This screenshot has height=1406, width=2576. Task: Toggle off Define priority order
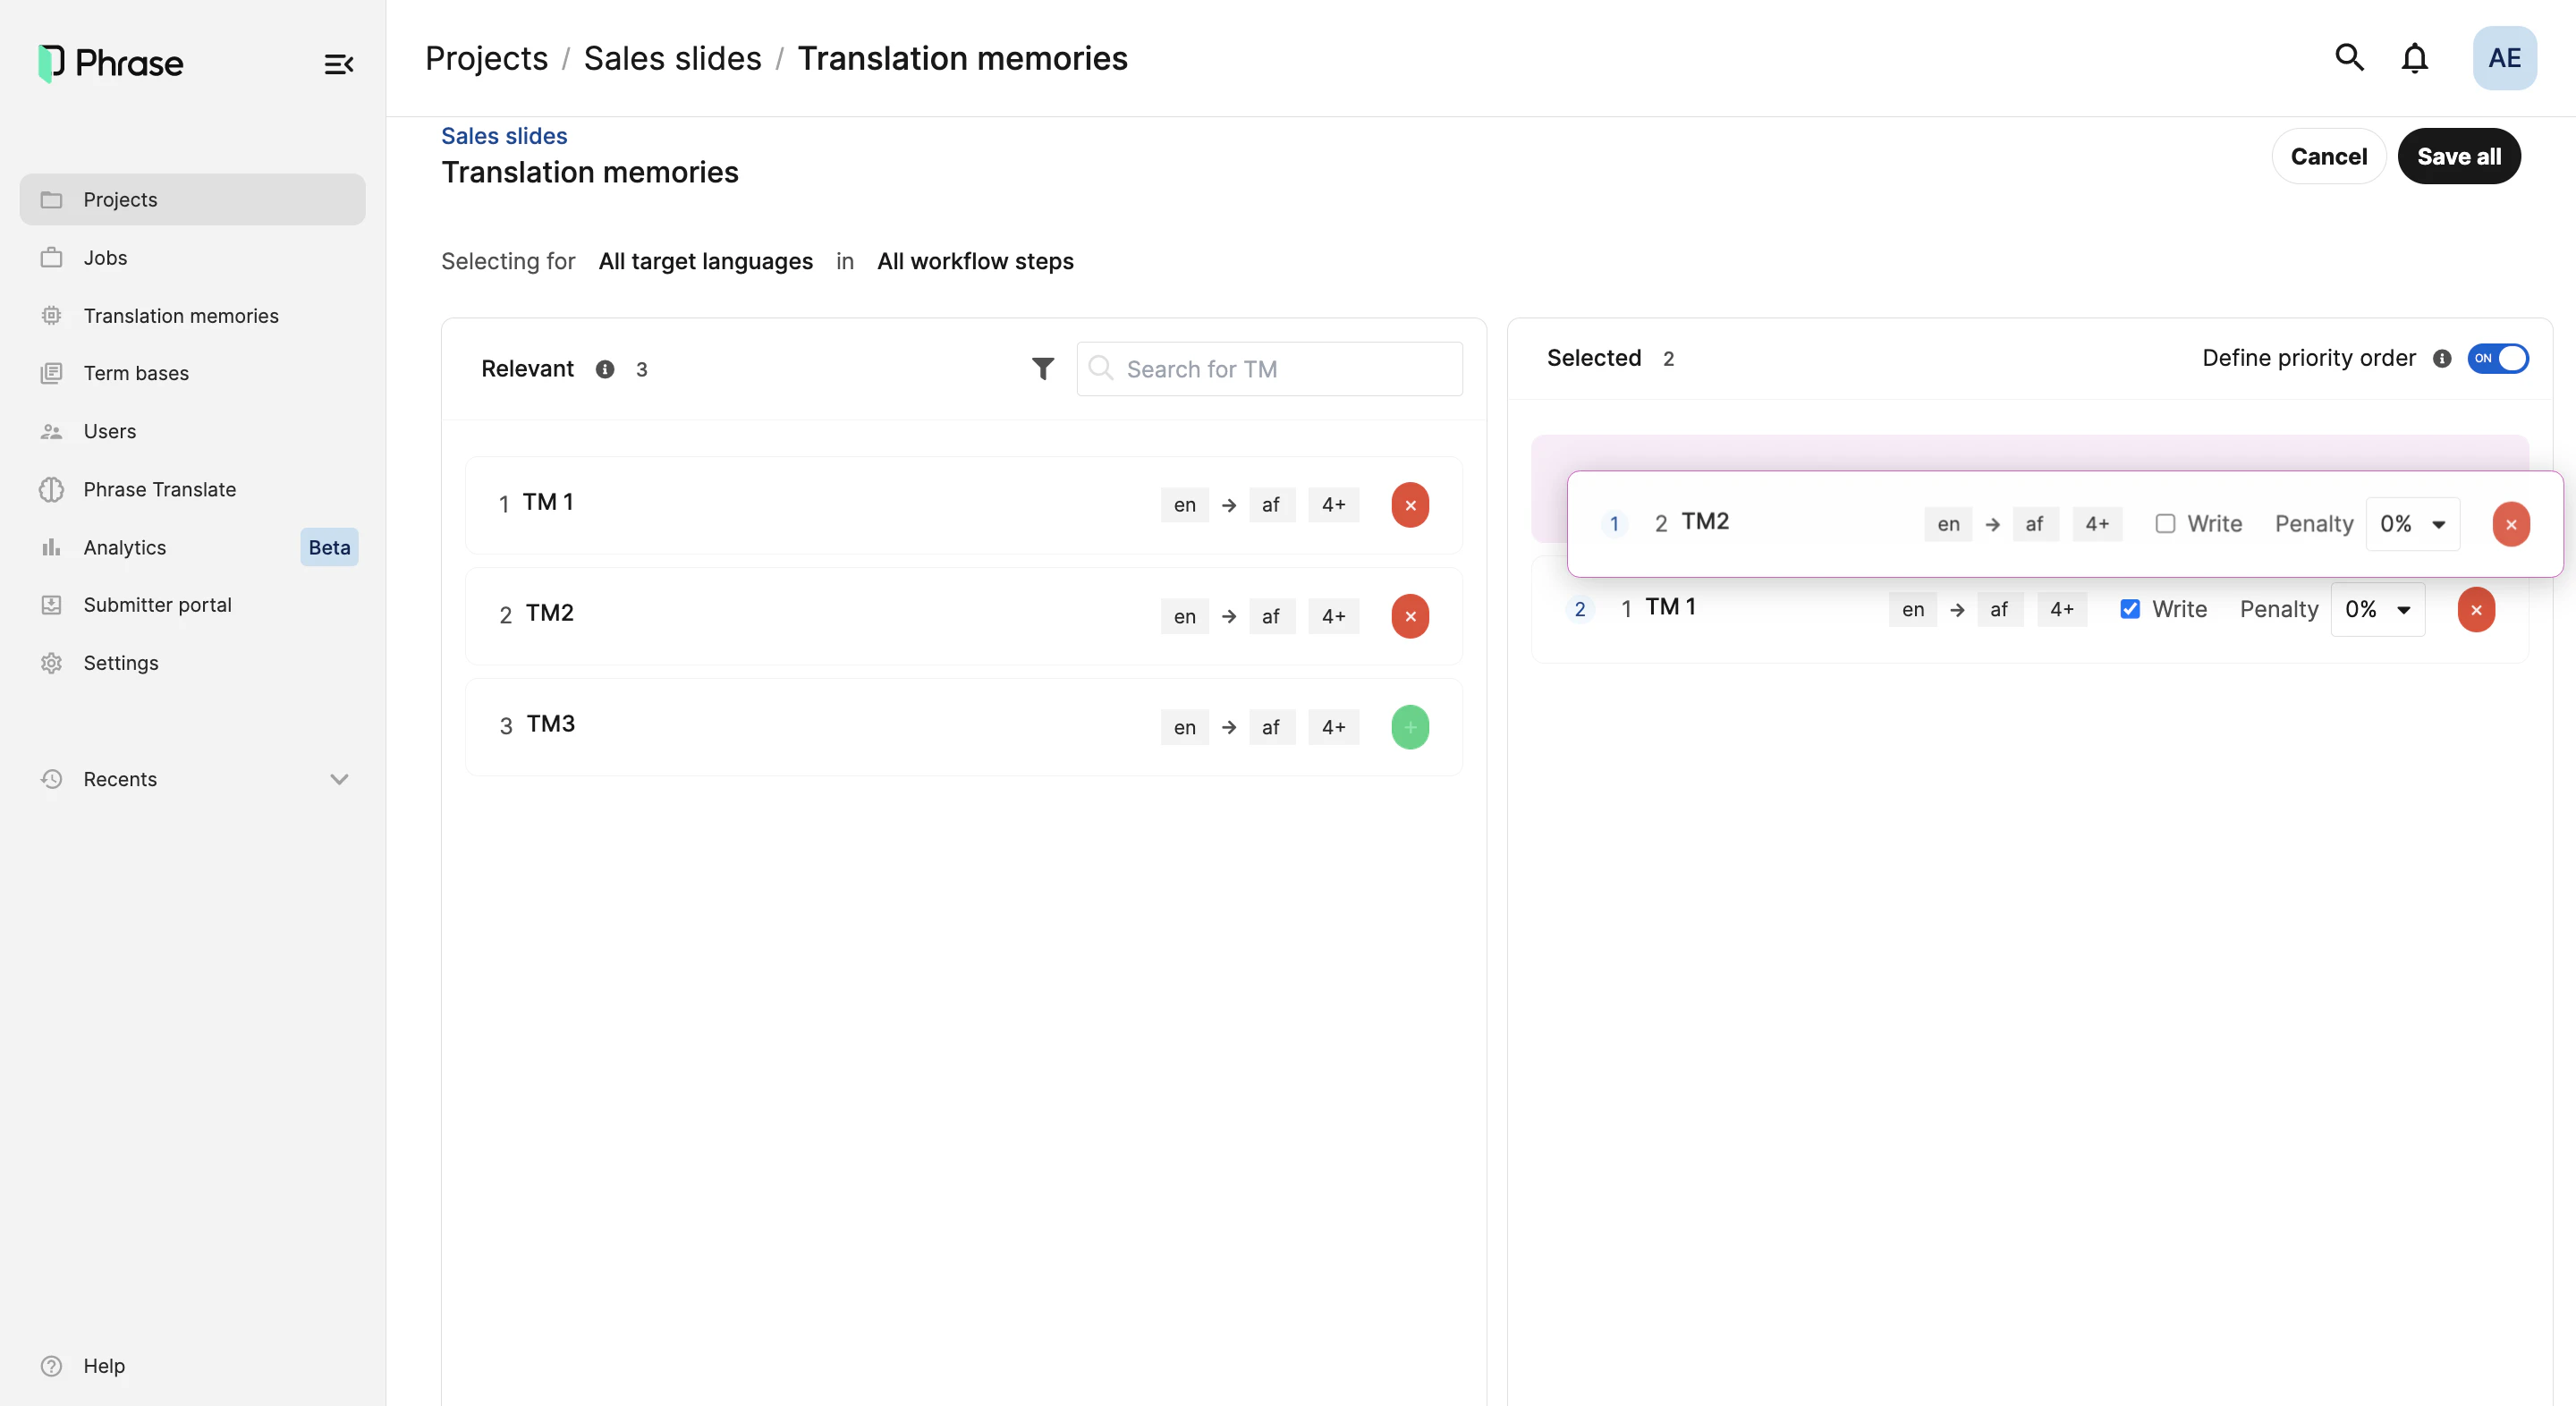(2498, 358)
